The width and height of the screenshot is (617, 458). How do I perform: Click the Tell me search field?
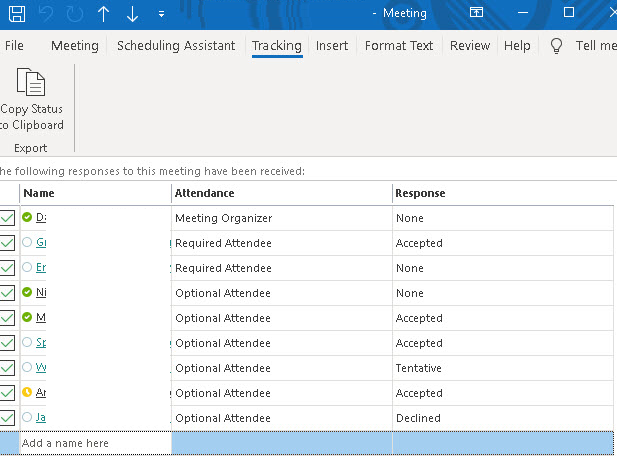(x=596, y=46)
